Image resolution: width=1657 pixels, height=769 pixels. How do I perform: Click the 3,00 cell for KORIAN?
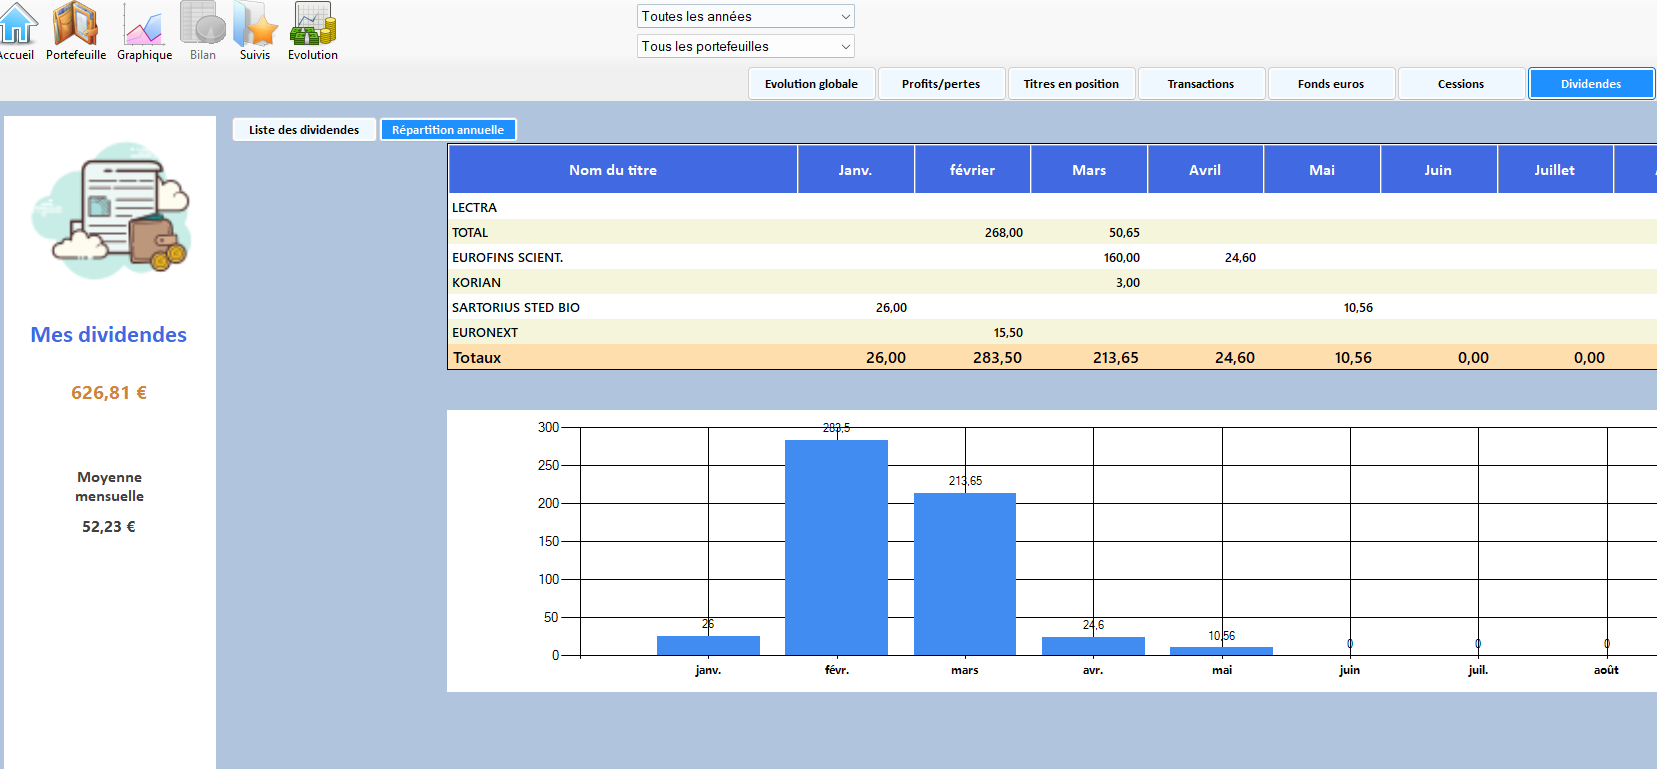click(1128, 282)
